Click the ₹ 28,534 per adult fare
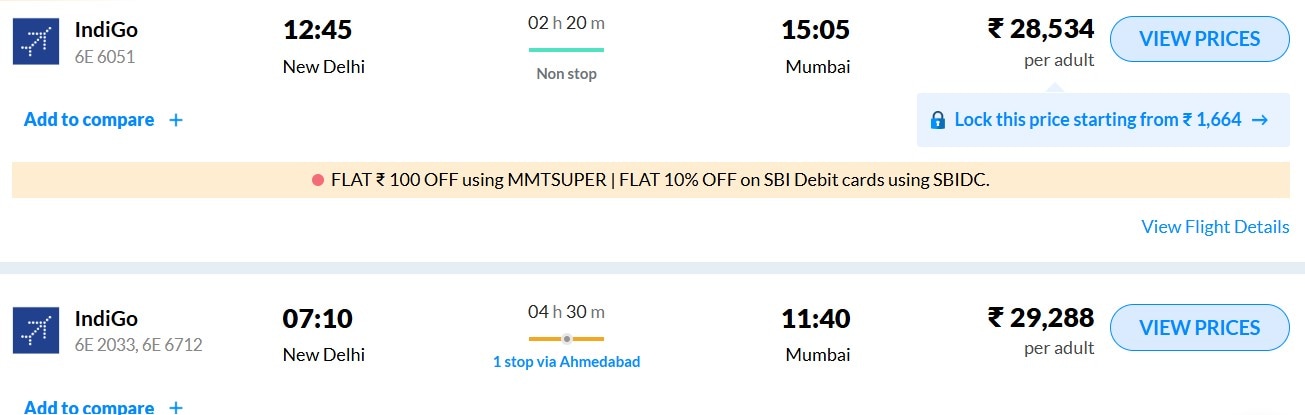 pyautogui.click(x=1041, y=30)
